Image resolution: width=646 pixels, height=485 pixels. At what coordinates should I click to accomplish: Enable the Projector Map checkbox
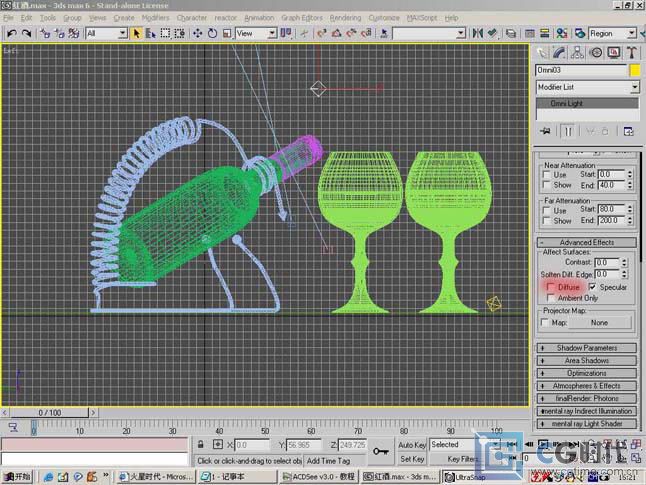(x=545, y=322)
